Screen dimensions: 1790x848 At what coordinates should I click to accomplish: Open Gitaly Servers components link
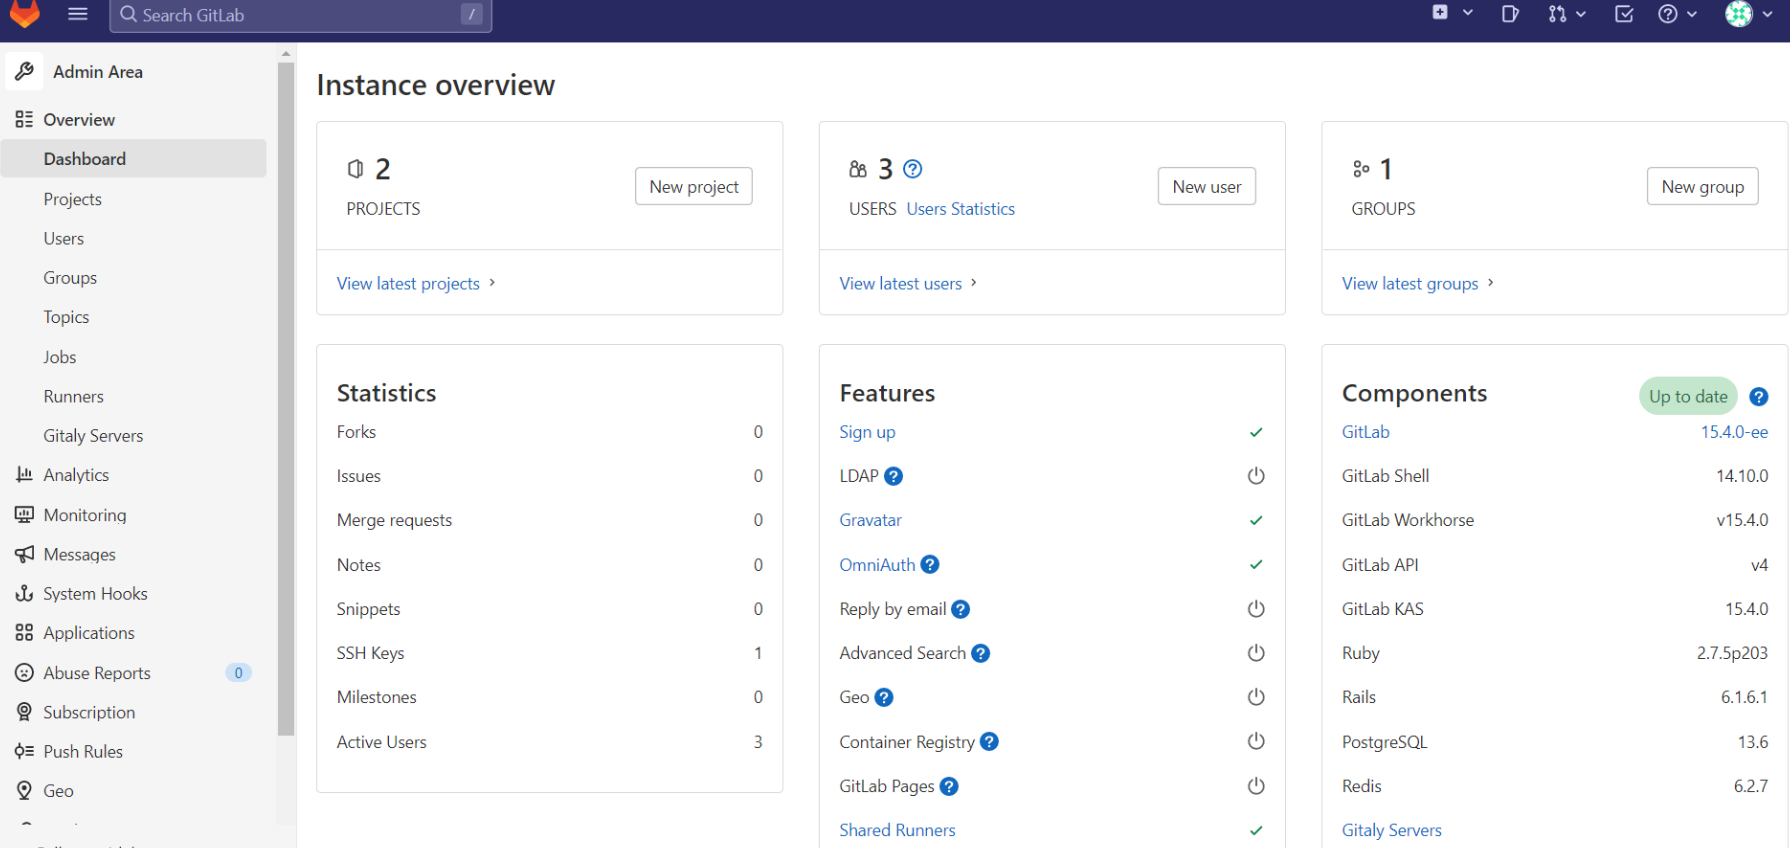tap(1391, 830)
